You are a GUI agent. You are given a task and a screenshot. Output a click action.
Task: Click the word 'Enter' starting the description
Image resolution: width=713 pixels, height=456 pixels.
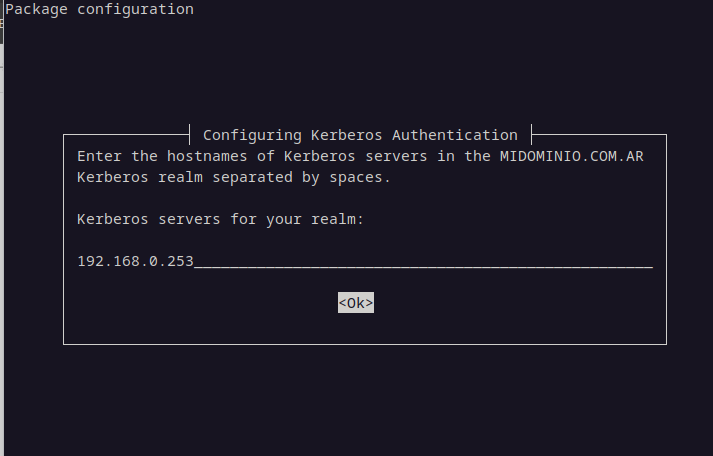99,156
